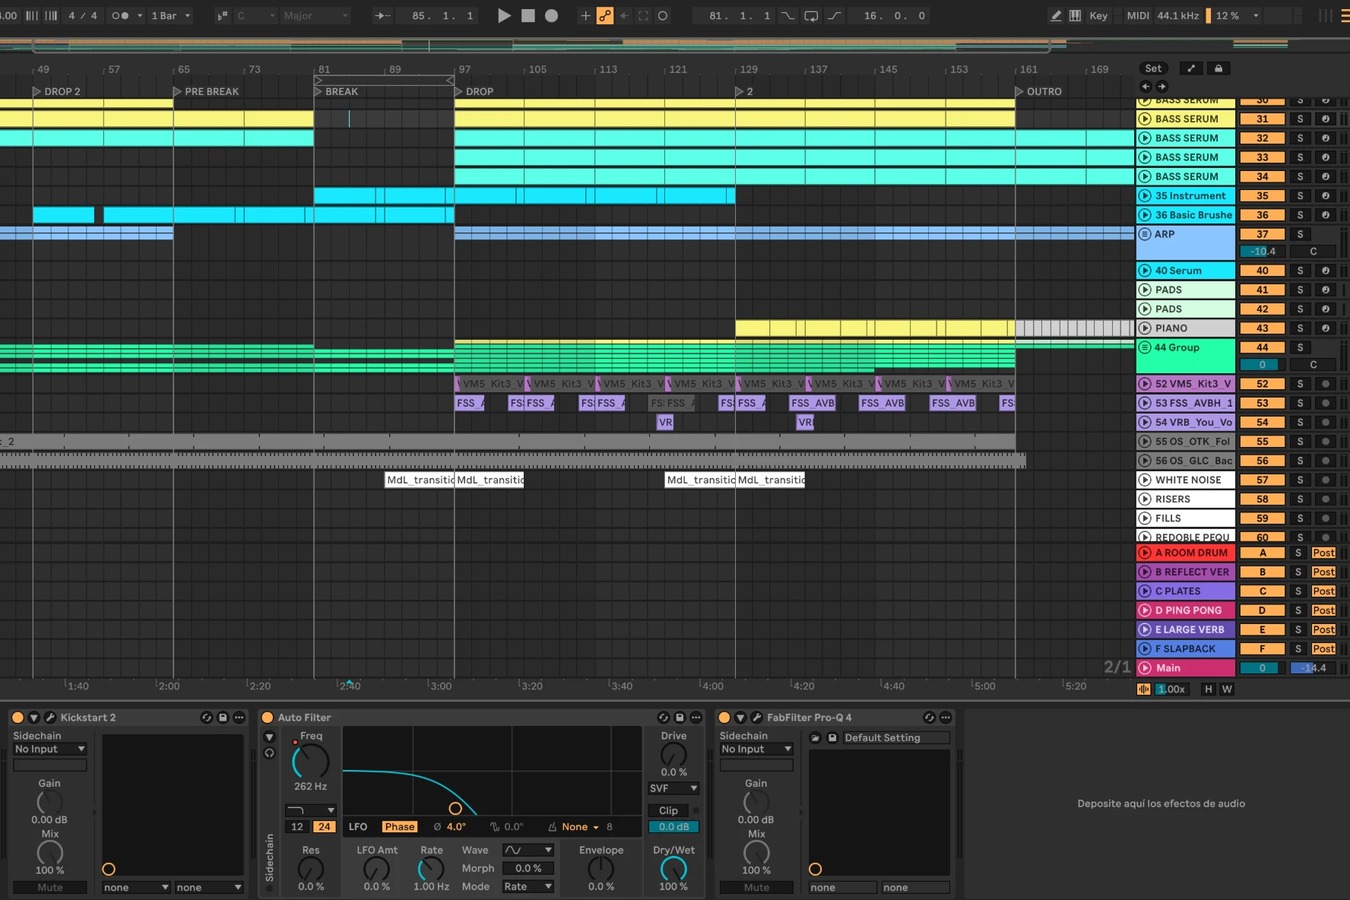Select the OUTRO locator

[x=1038, y=91]
